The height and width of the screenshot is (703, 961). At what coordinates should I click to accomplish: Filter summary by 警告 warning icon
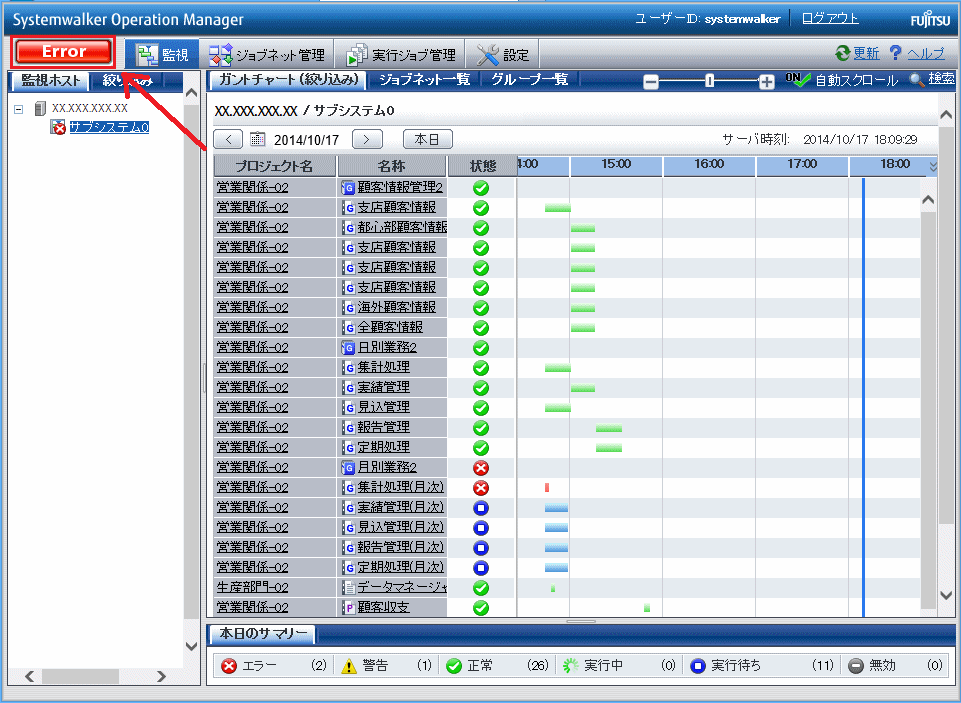[348, 666]
